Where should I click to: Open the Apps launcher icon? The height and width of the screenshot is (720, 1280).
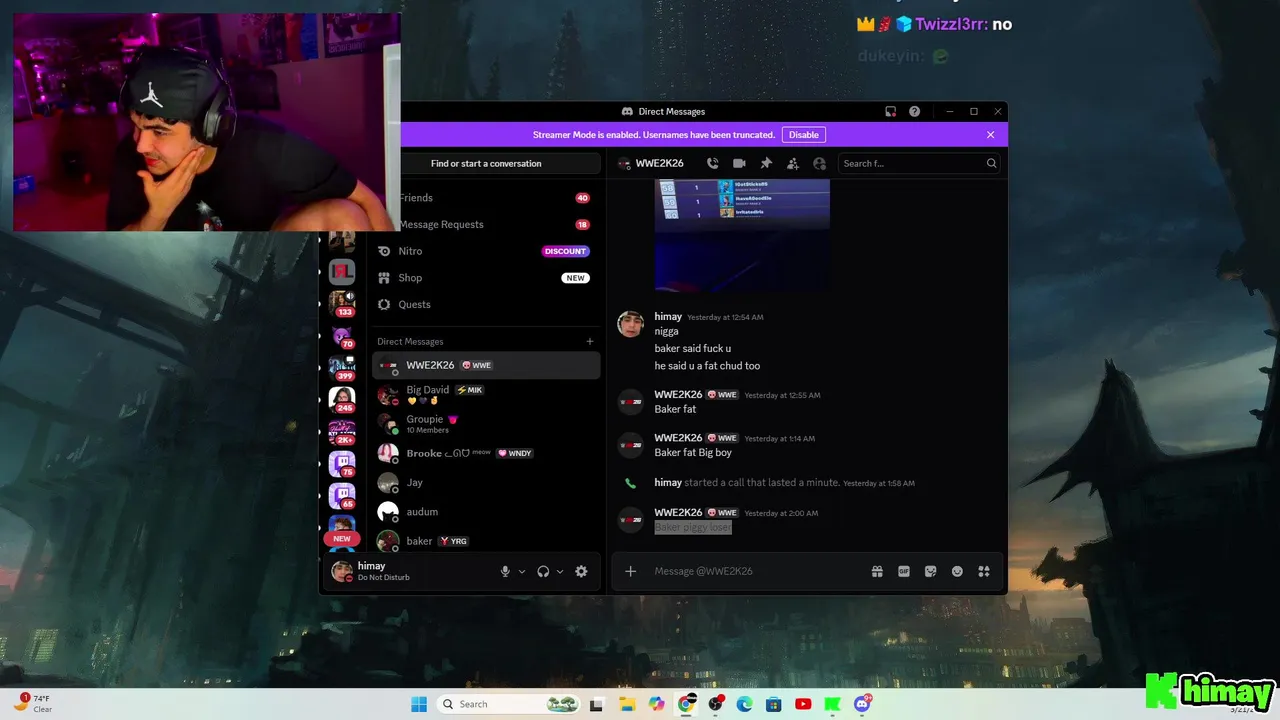pyautogui.click(x=984, y=571)
